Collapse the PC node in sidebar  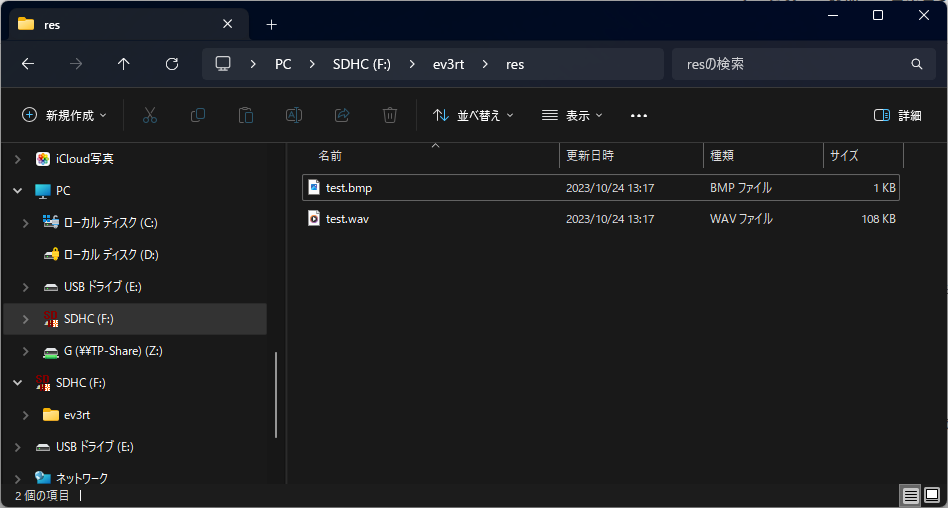(18, 191)
